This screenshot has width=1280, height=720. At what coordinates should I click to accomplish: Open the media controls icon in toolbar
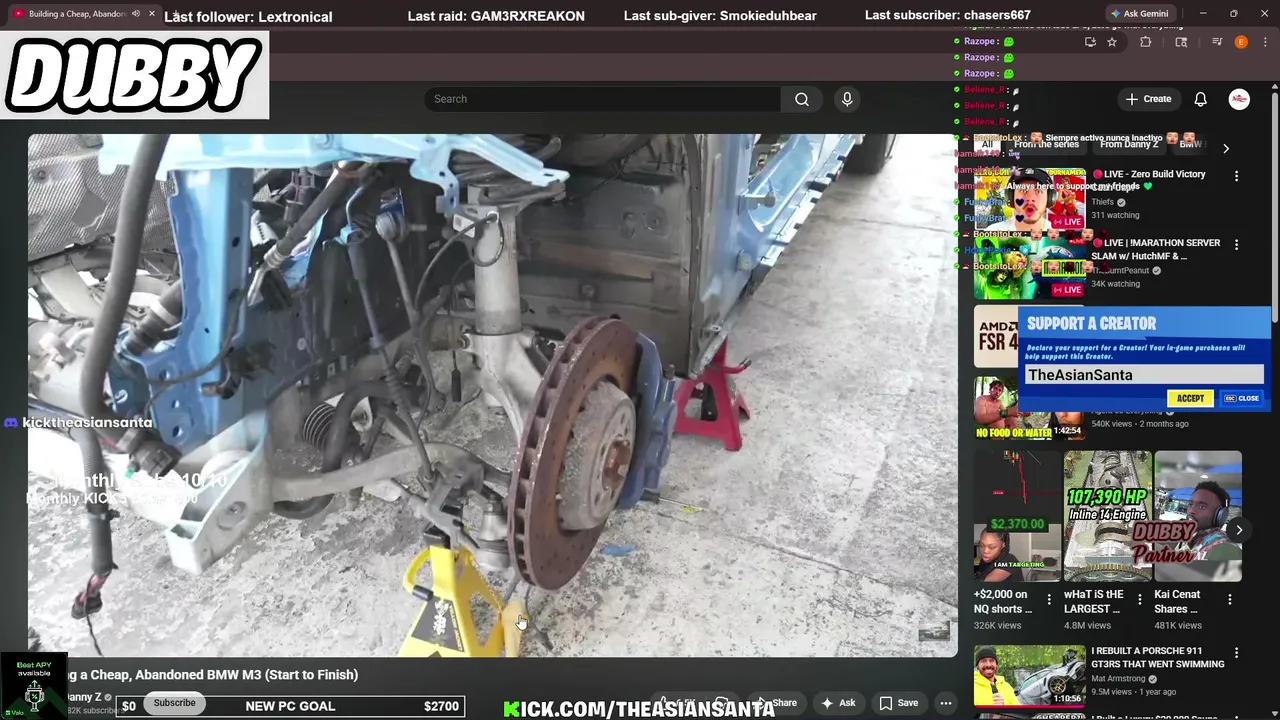point(1217,42)
